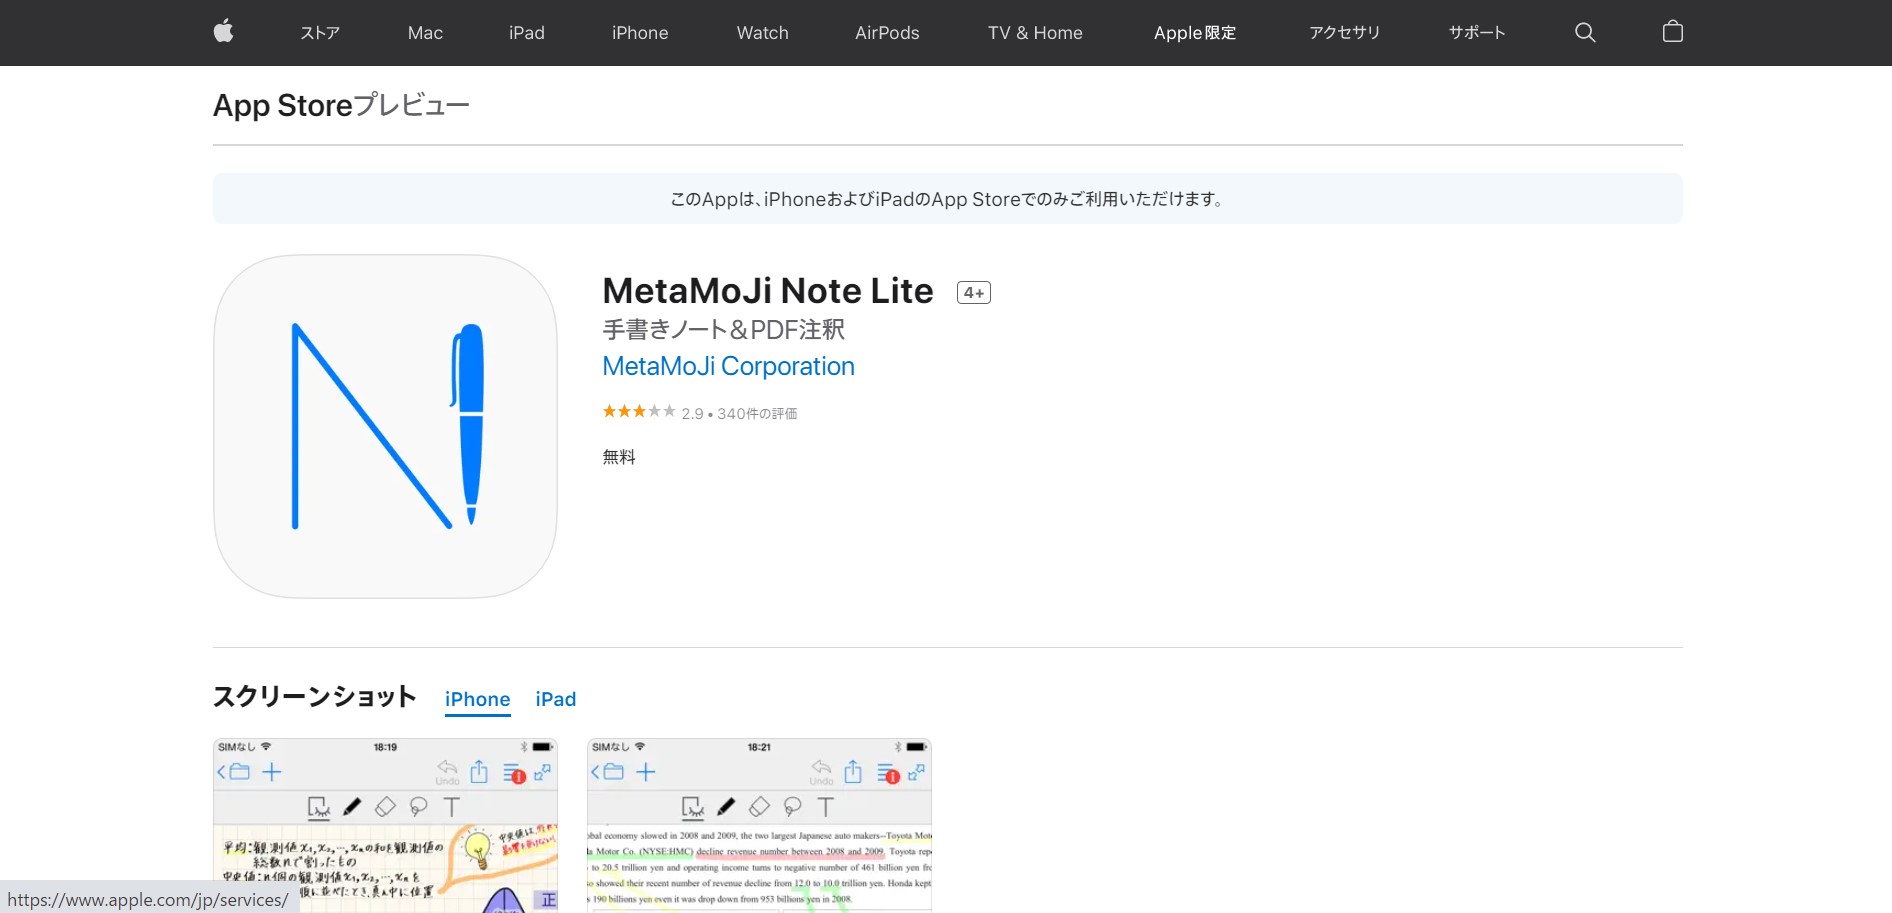
Task: Click Apple限定 in the navigation bar
Action: point(1194,33)
